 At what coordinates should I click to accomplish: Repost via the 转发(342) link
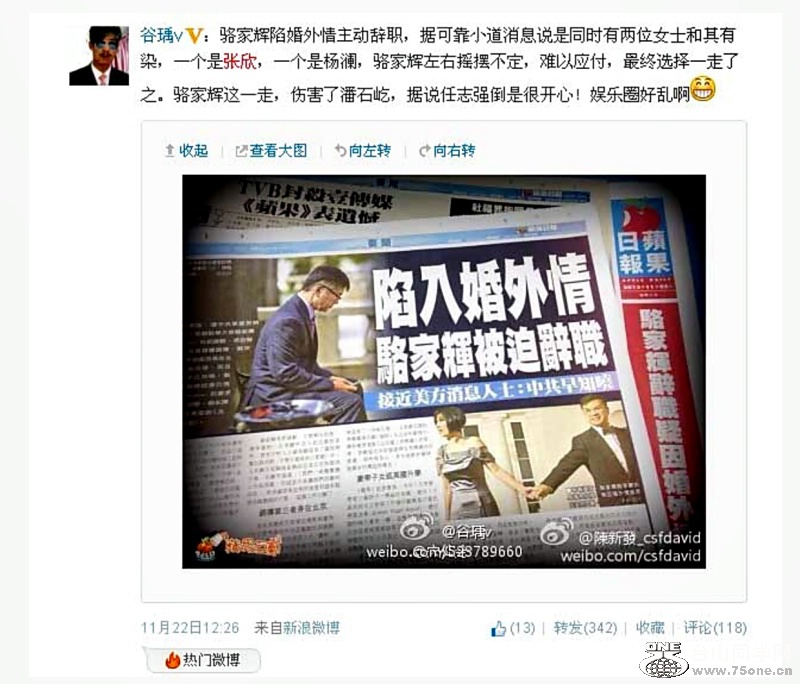point(585,628)
